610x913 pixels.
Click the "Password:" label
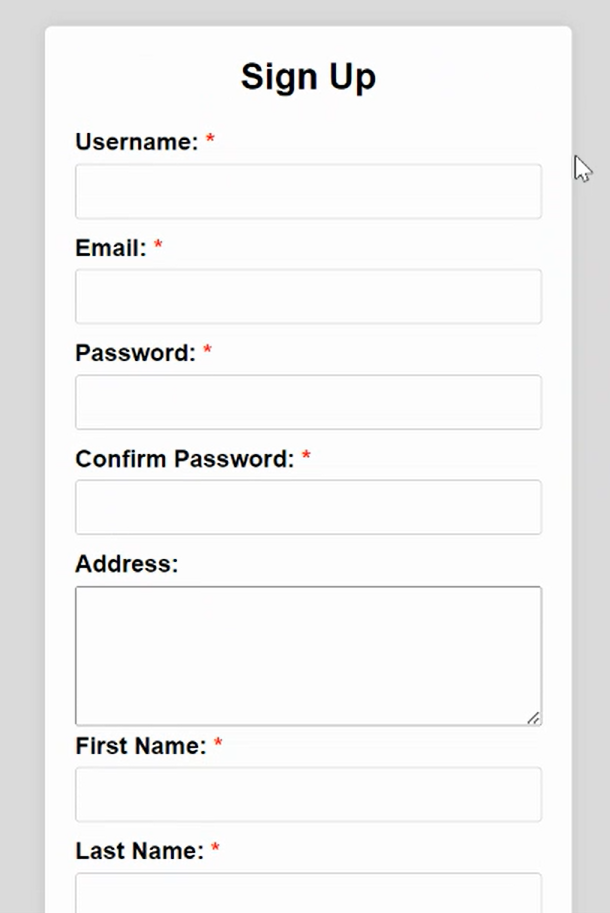click(x=135, y=353)
